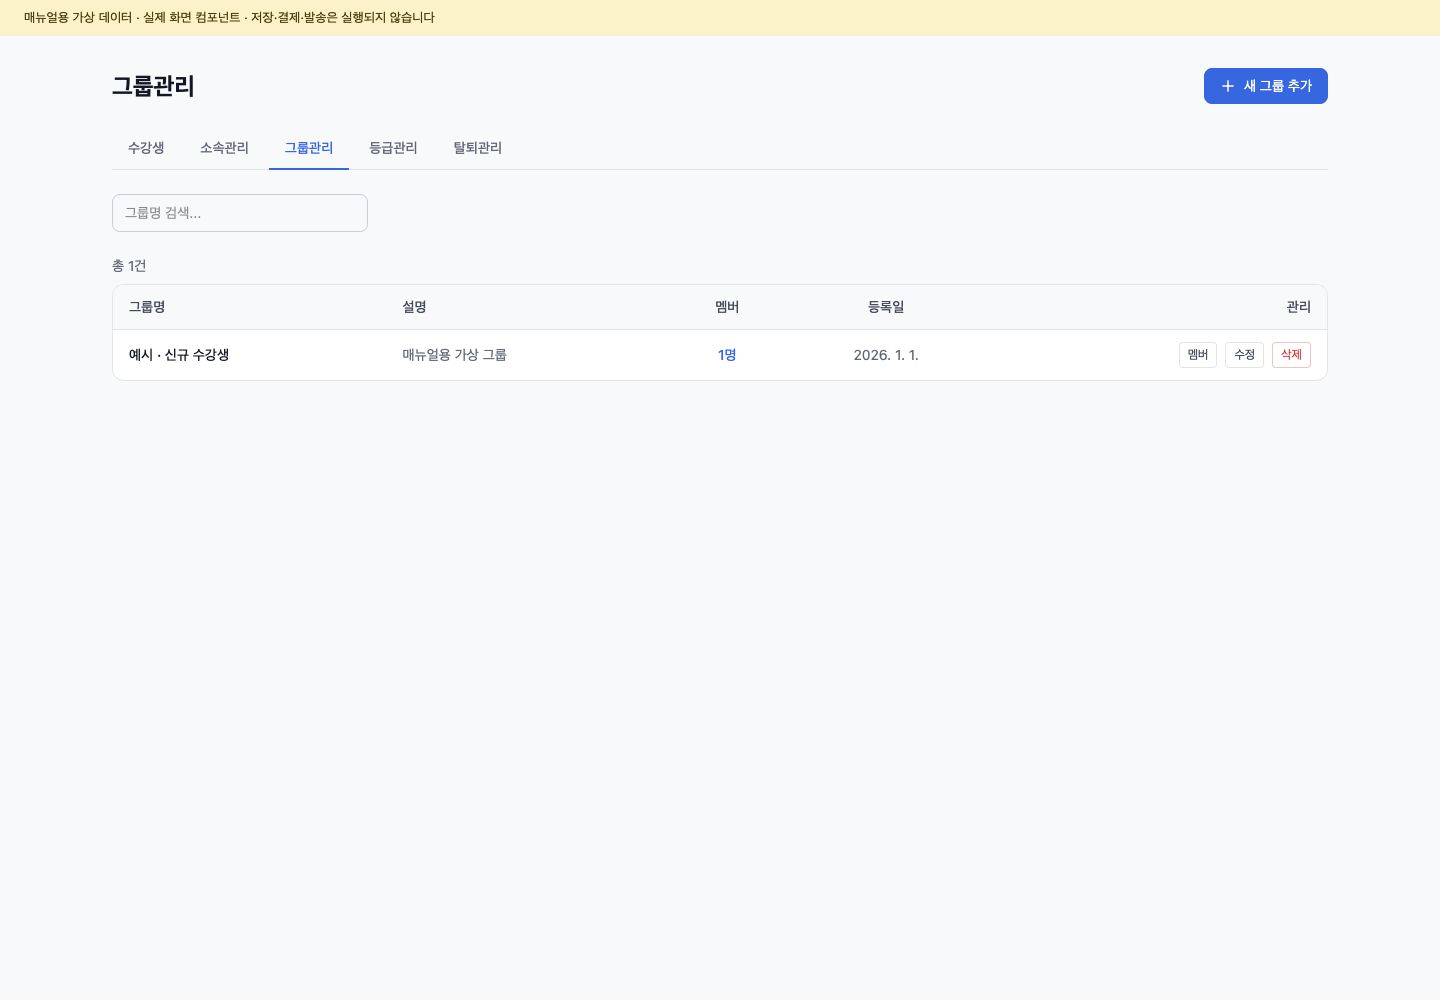Screen dimensions: 1440x1000
Task: Delete the group with the 삭제 button
Action: pos(1291,355)
